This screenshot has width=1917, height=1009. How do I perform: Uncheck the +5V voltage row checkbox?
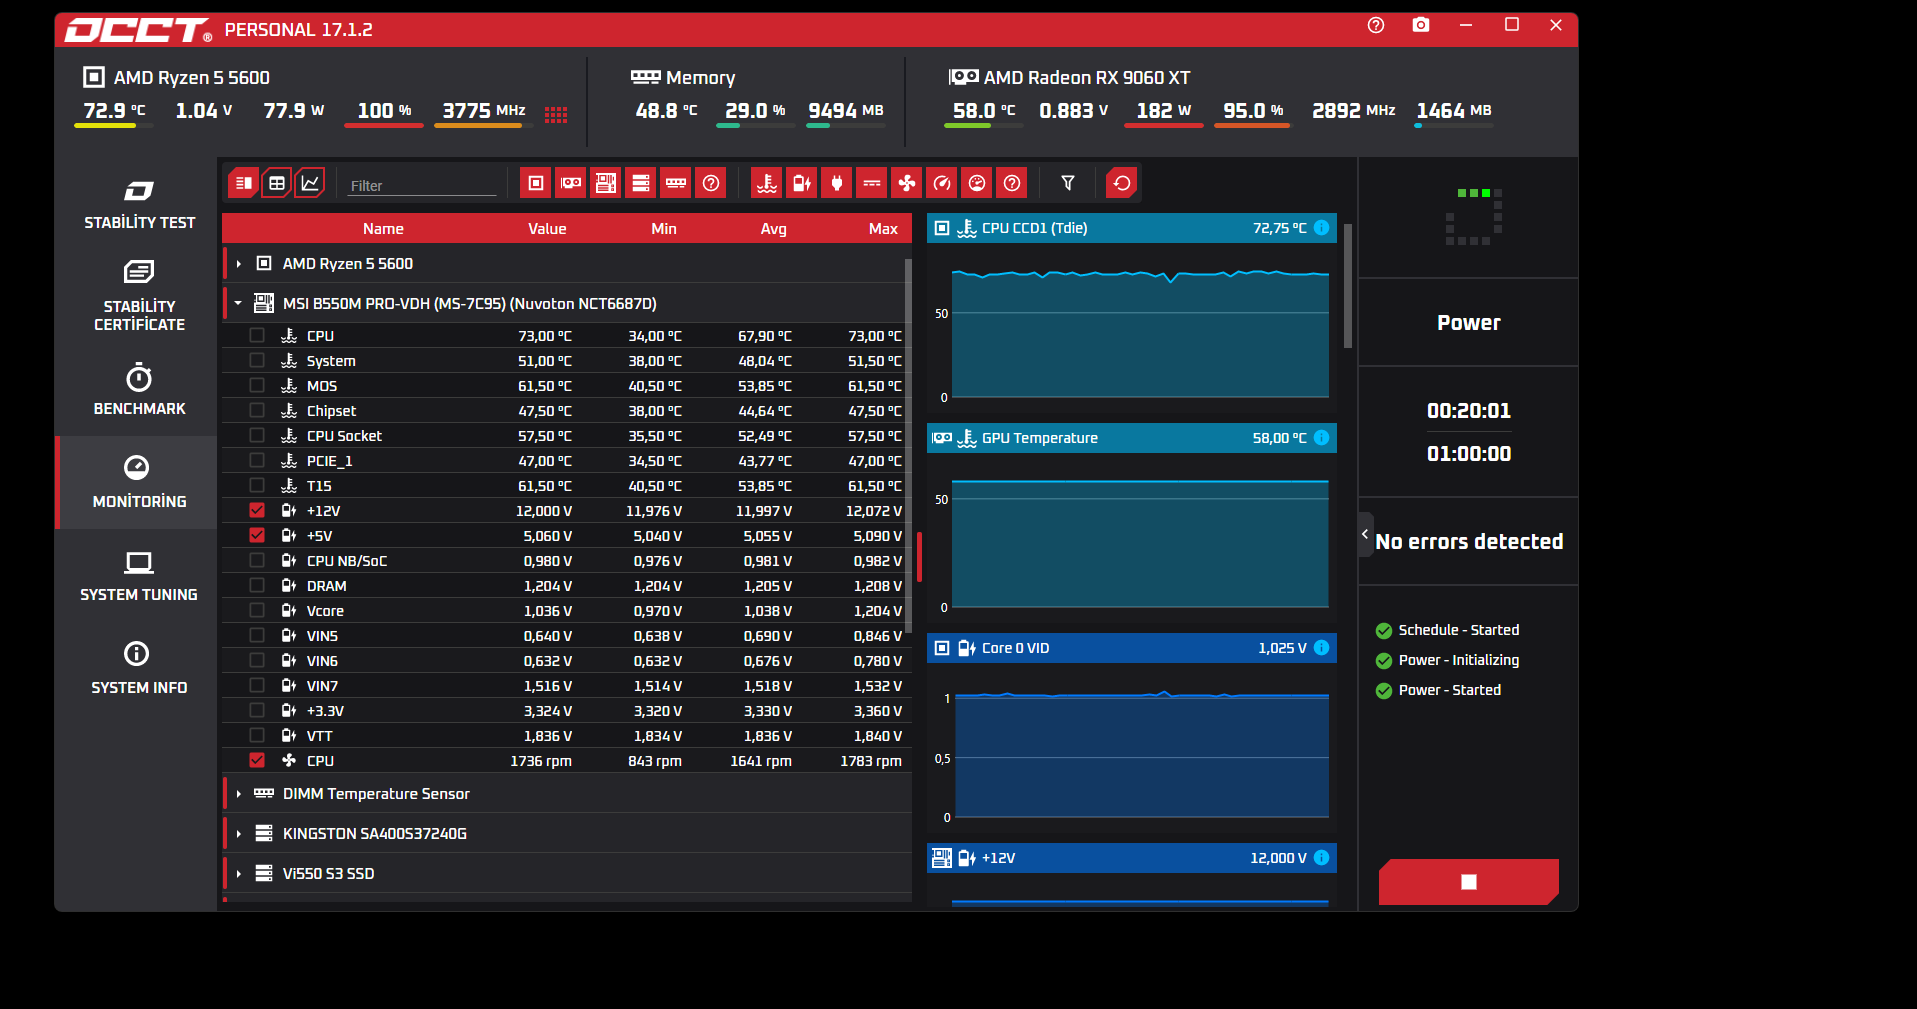(257, 535)
